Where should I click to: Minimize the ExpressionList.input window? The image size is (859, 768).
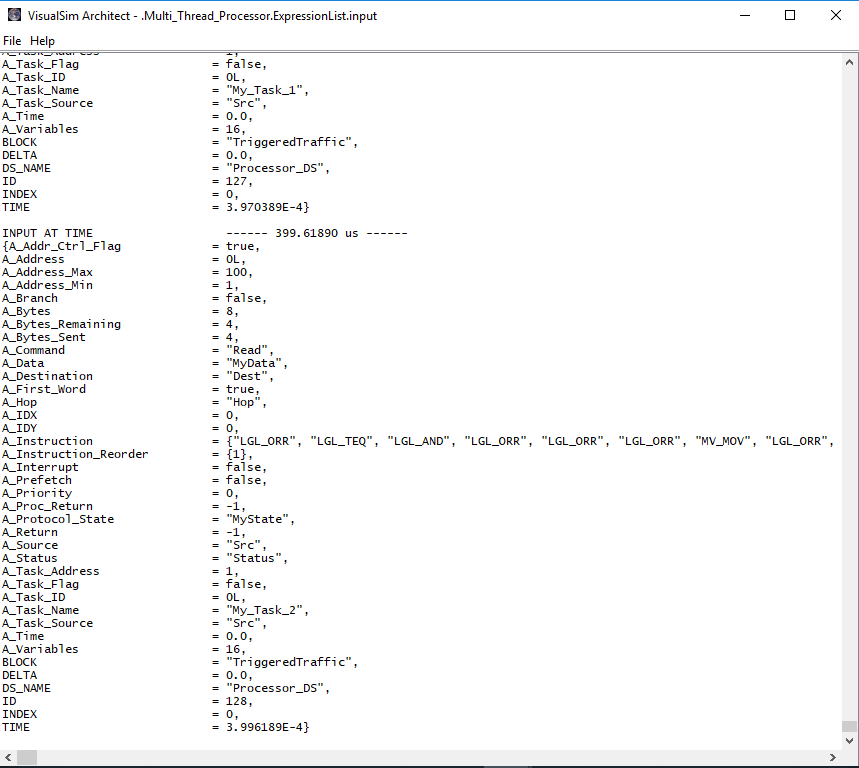743,15
